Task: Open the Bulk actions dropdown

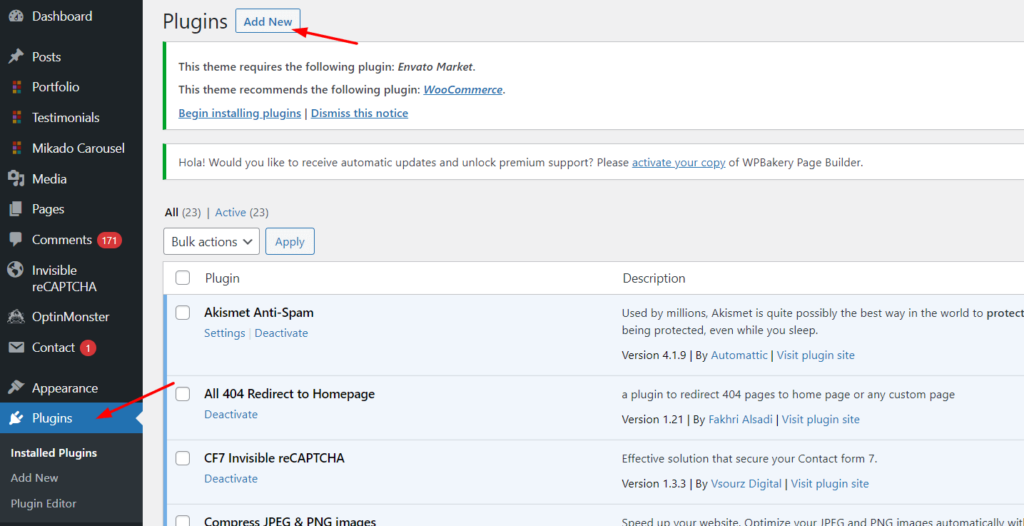Action: coord(212,241)
